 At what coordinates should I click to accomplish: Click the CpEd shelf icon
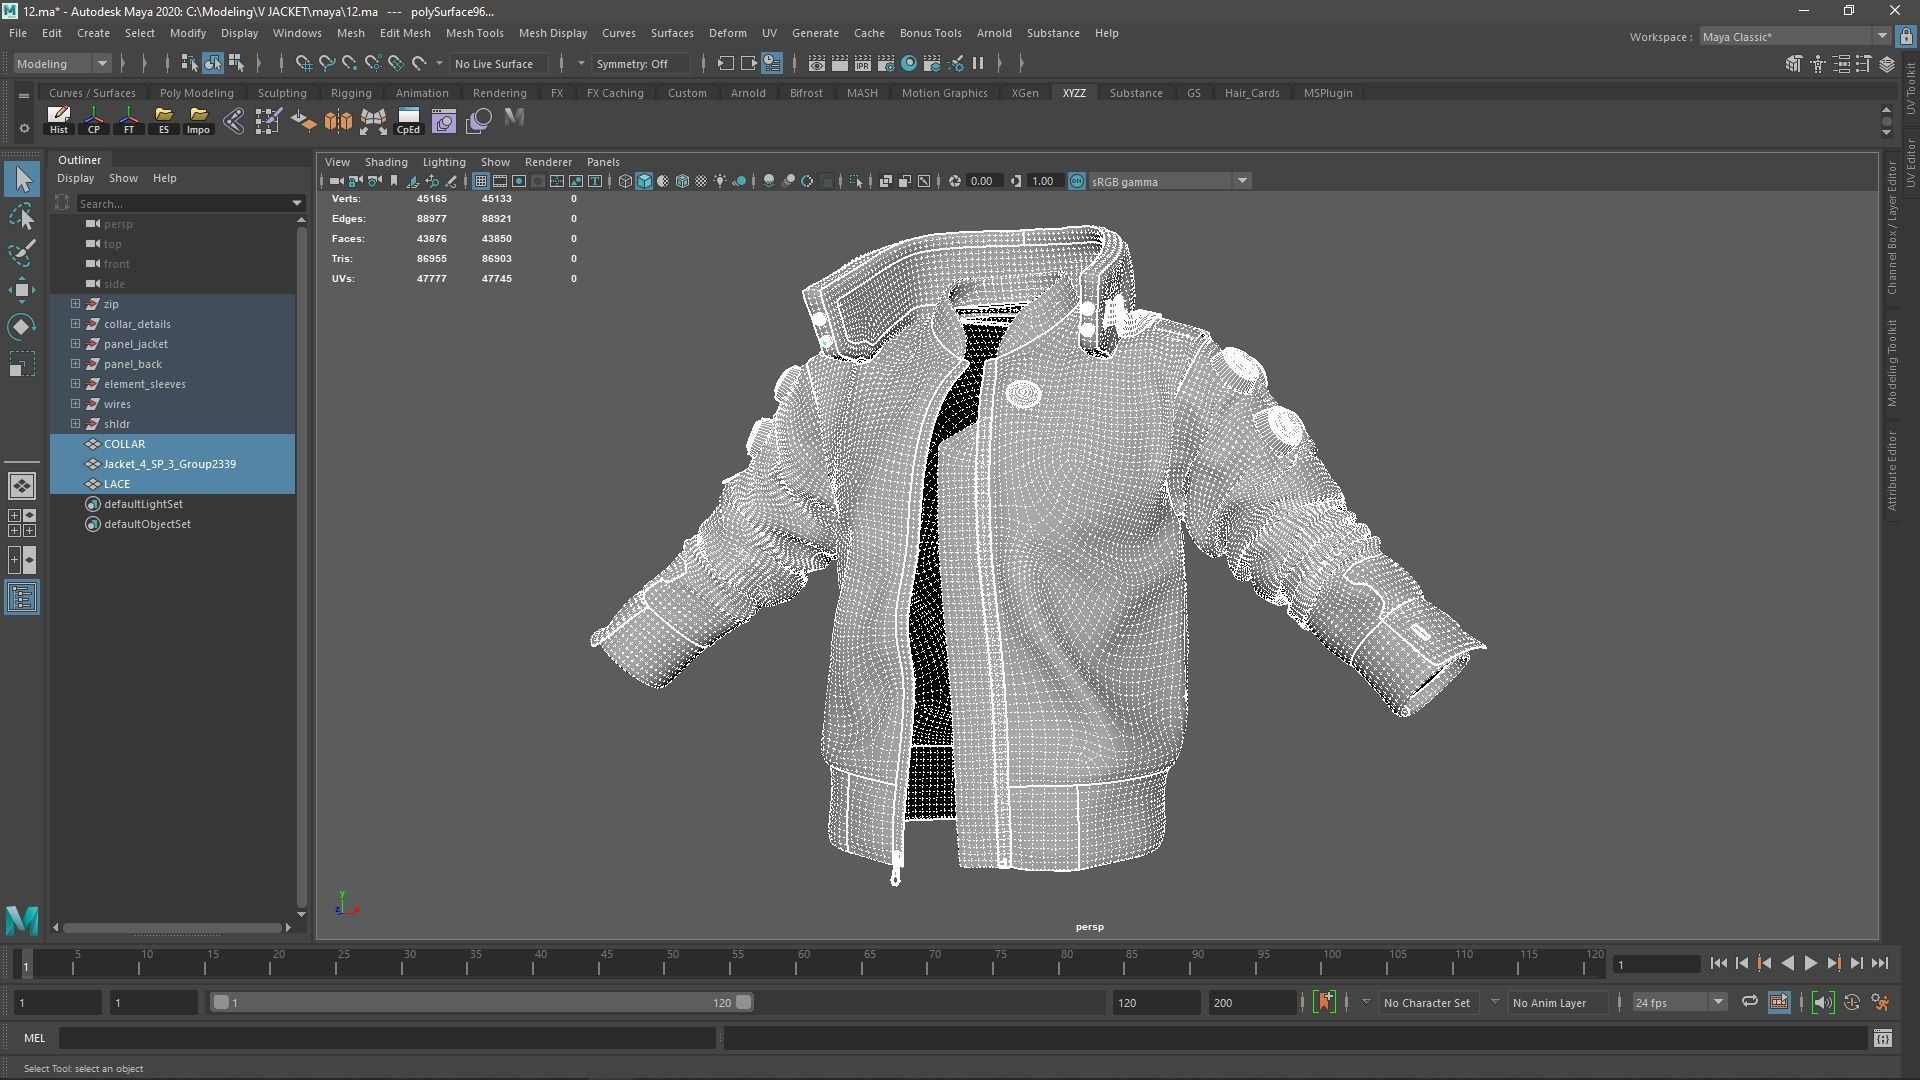point(408,120)
